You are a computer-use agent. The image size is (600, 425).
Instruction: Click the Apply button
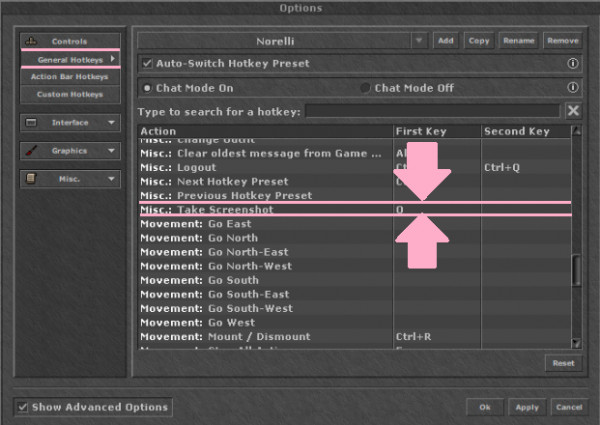(x=527, y=407)
